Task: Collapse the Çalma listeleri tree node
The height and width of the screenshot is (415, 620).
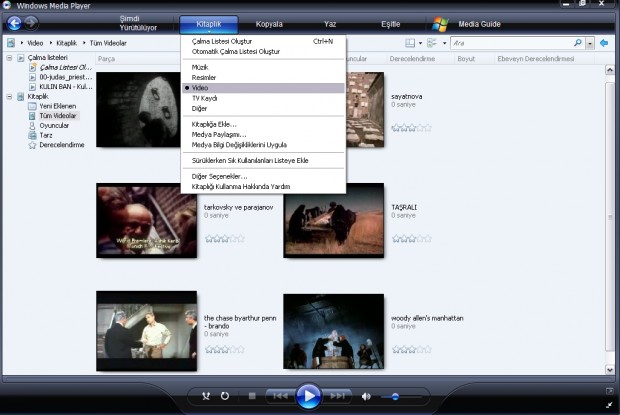Action: [x=9, y=58]
